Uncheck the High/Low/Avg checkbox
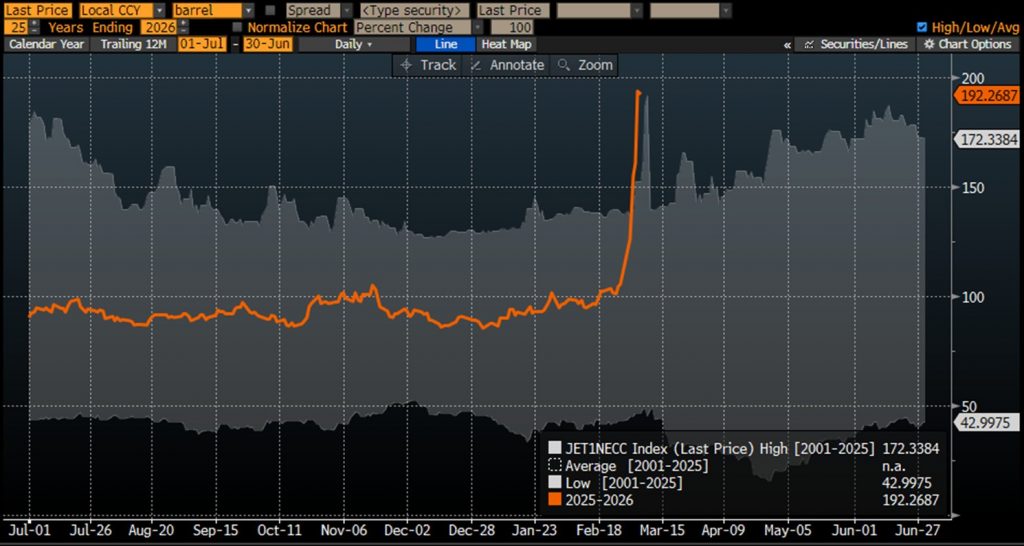The width and height of the screenshot is (1024, 546). point(921,27)
